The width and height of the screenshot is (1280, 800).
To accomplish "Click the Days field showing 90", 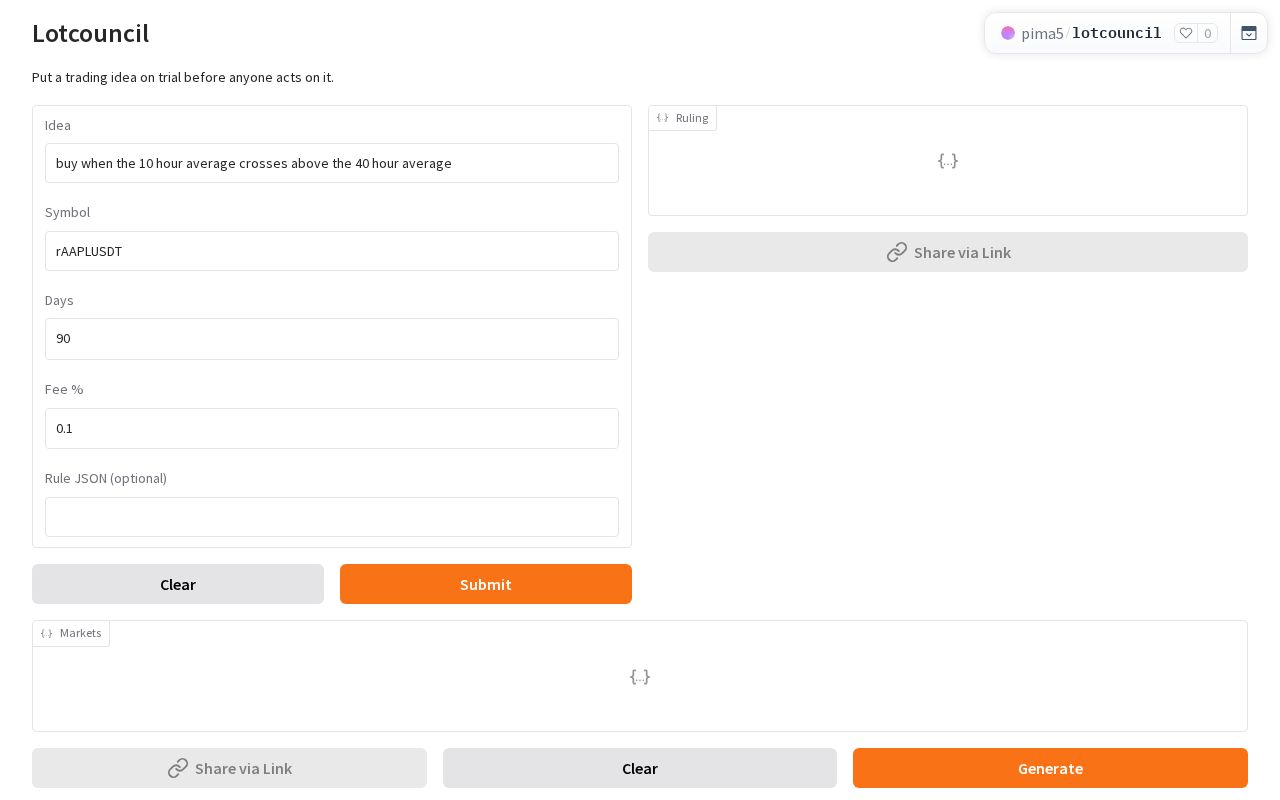I will [332, 339].
